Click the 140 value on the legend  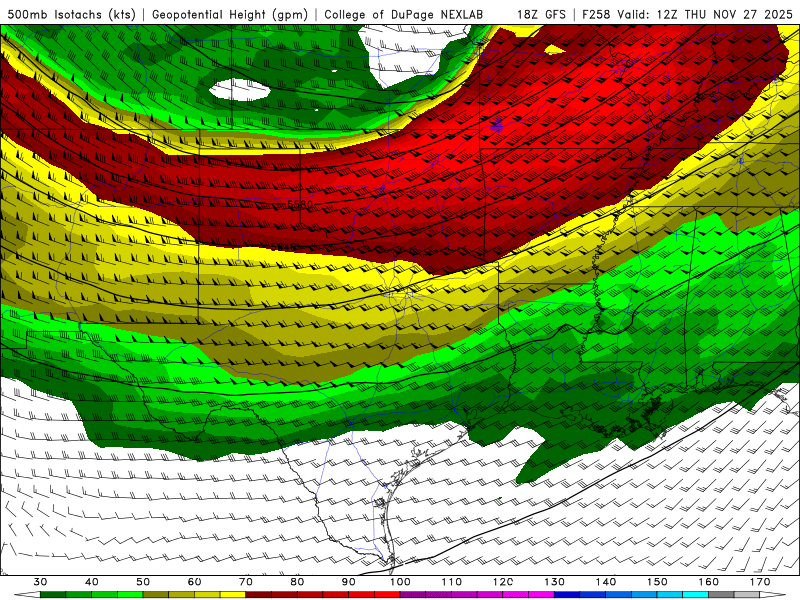(x=606, y=582)
